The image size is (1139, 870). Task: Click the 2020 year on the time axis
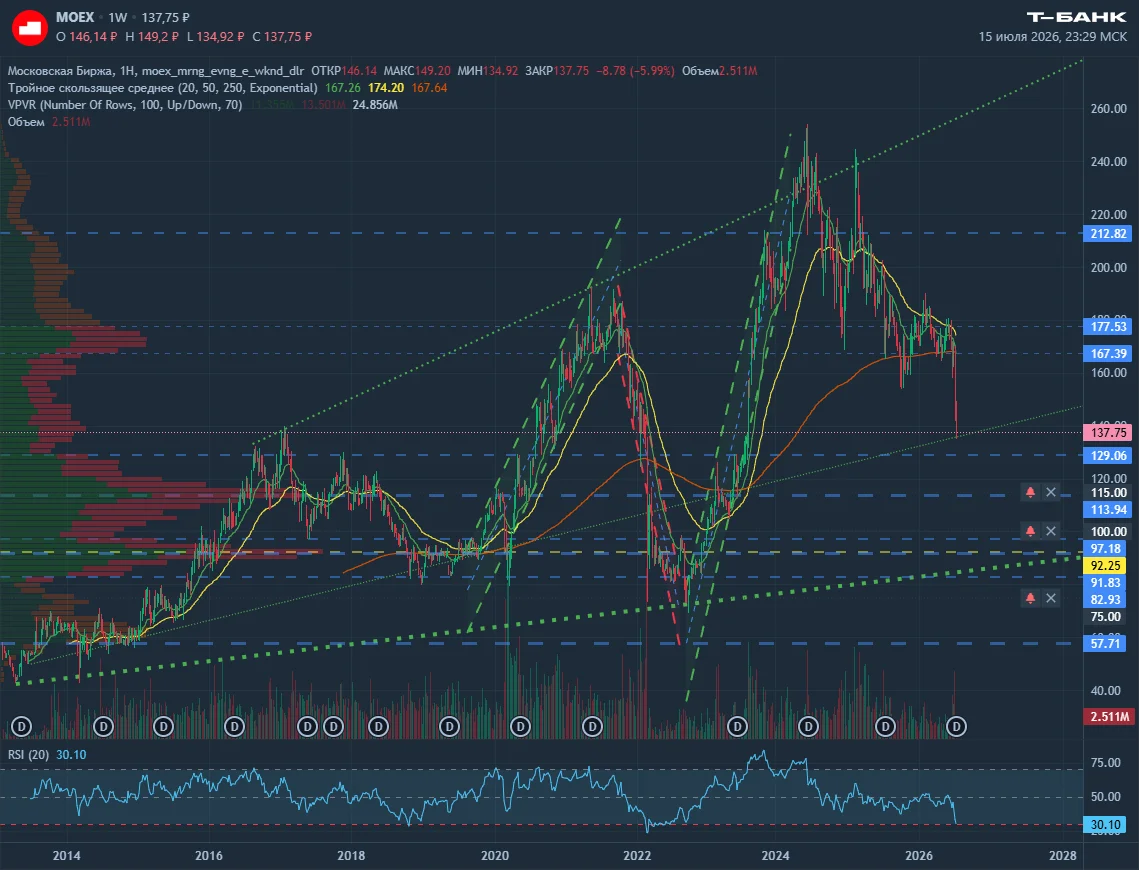[495, 855]
